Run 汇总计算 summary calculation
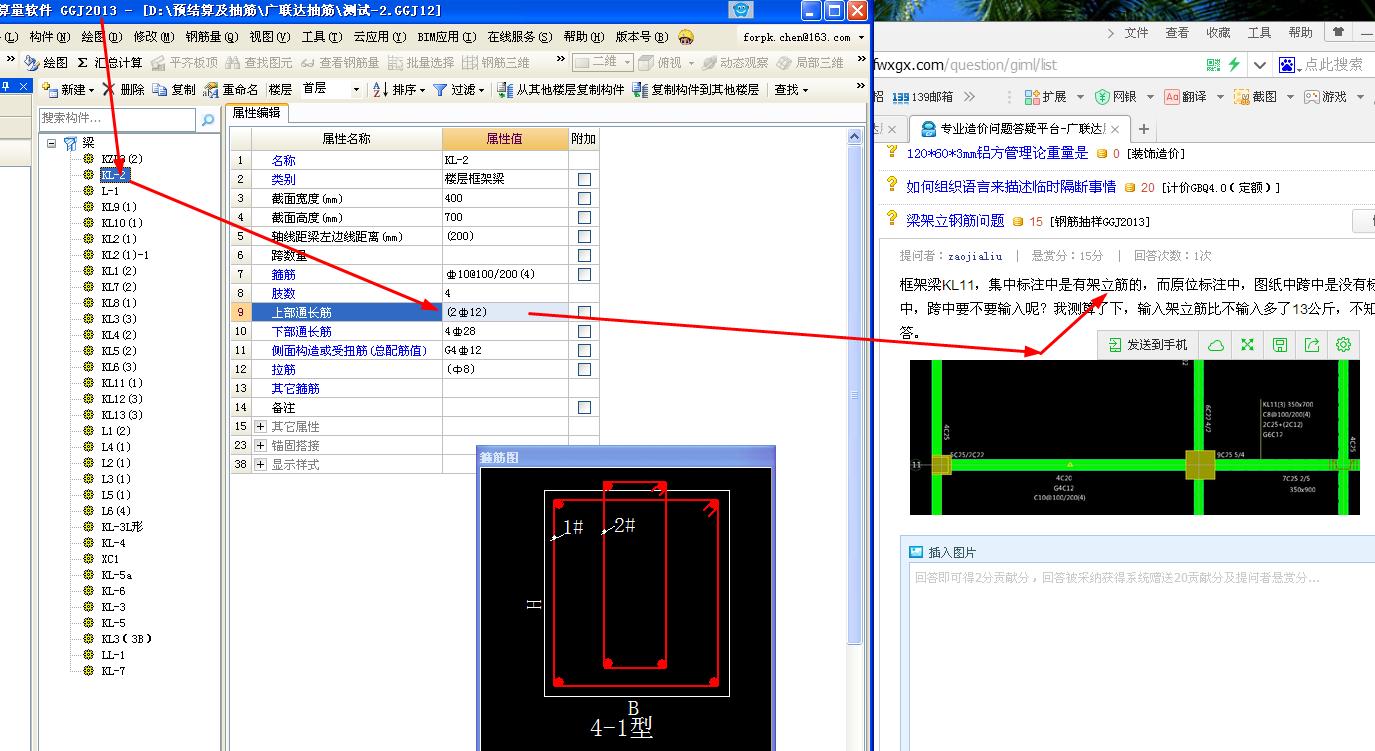The width and height of the screenshot is (1375, 751). click(110, 62)
